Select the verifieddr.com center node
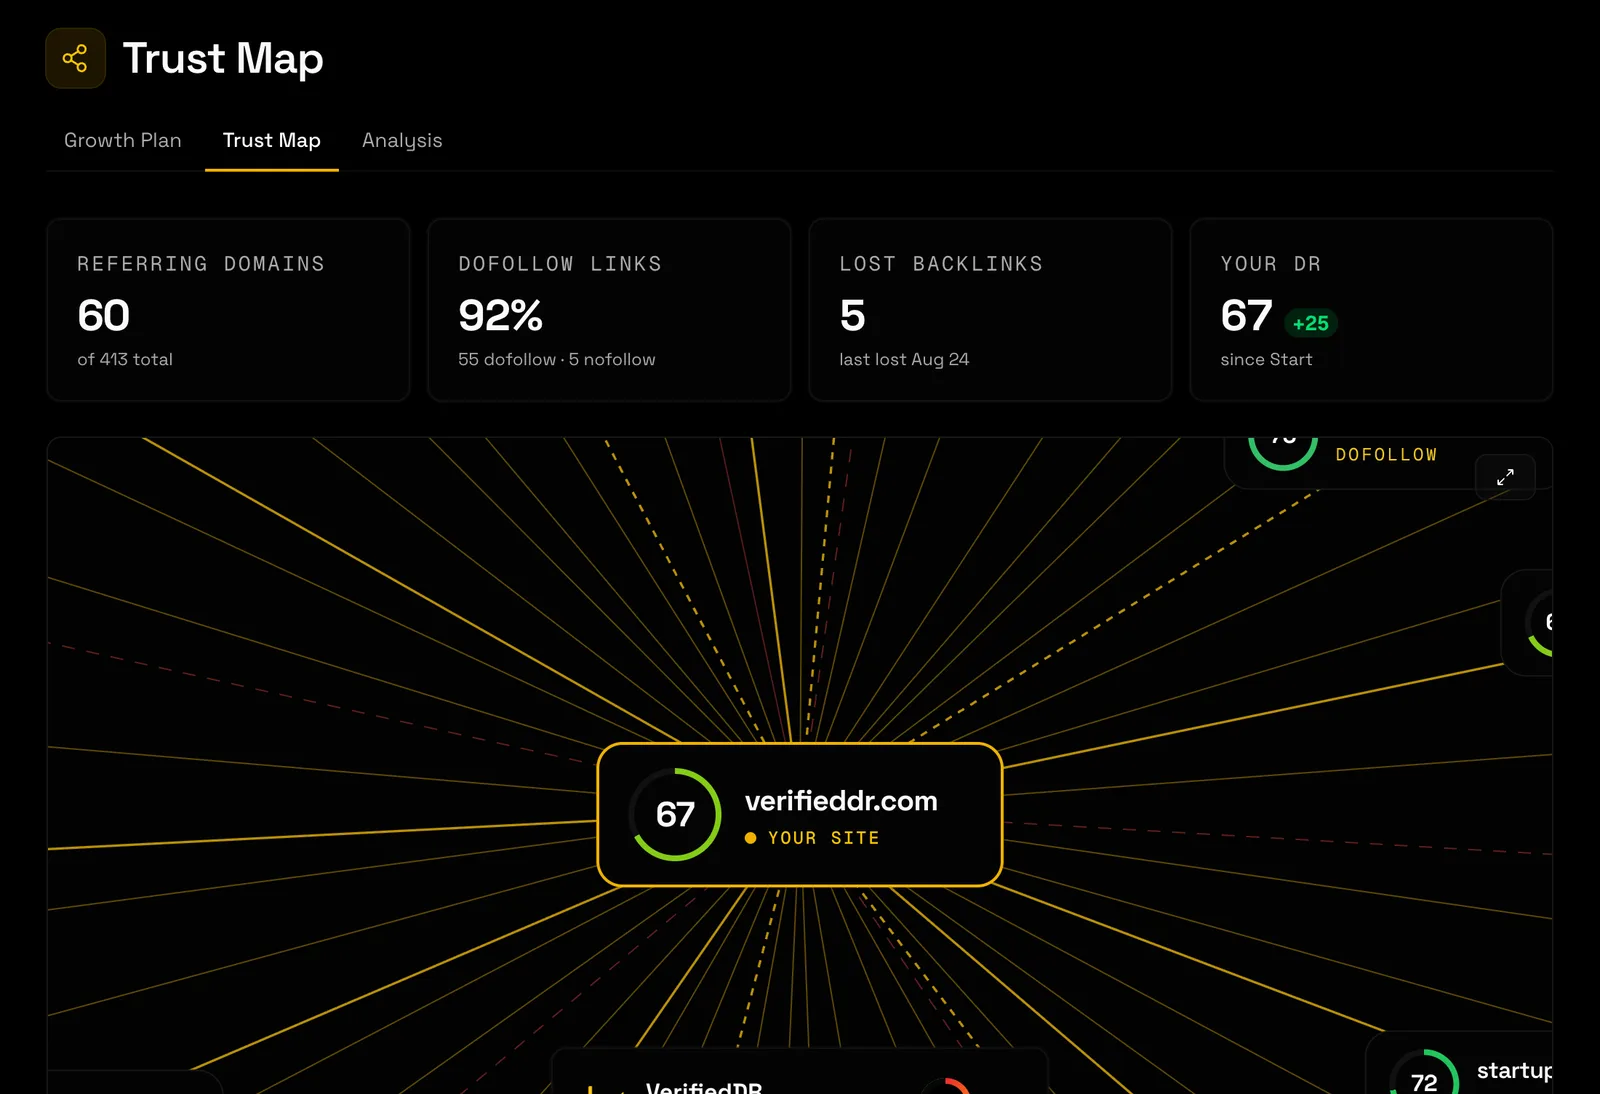 click(x=800, y=815)
